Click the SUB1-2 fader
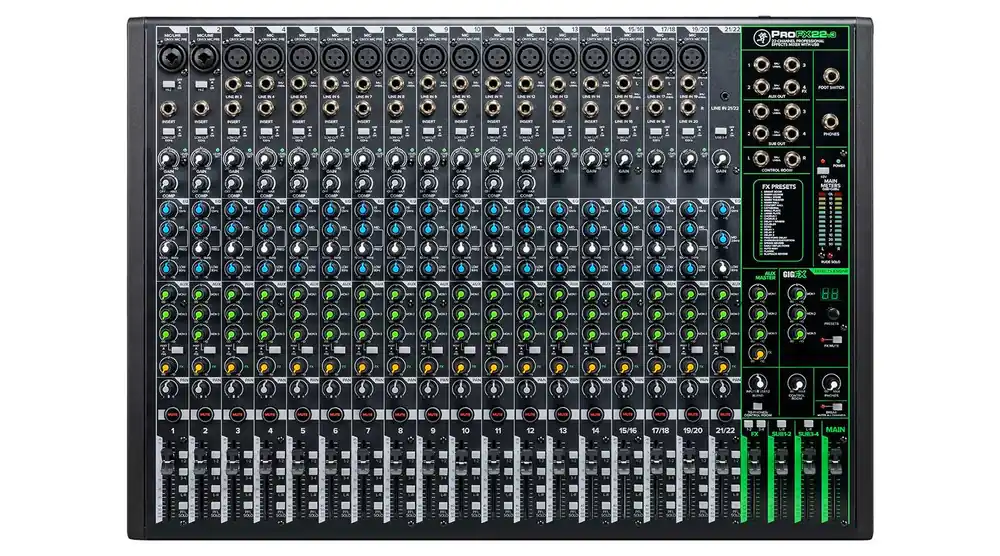 [x=781, y=460]
